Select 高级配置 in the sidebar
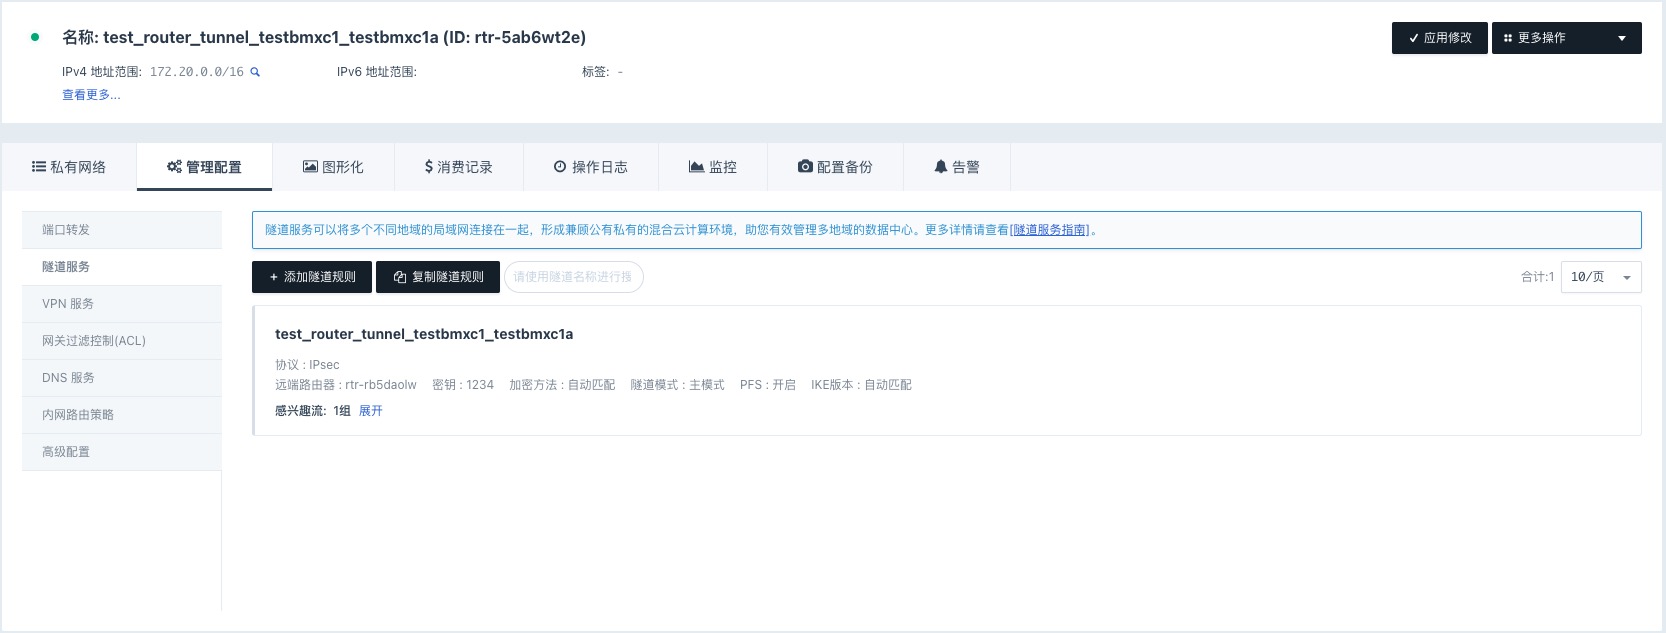1666x633 pixels. (x=122, y=452)
